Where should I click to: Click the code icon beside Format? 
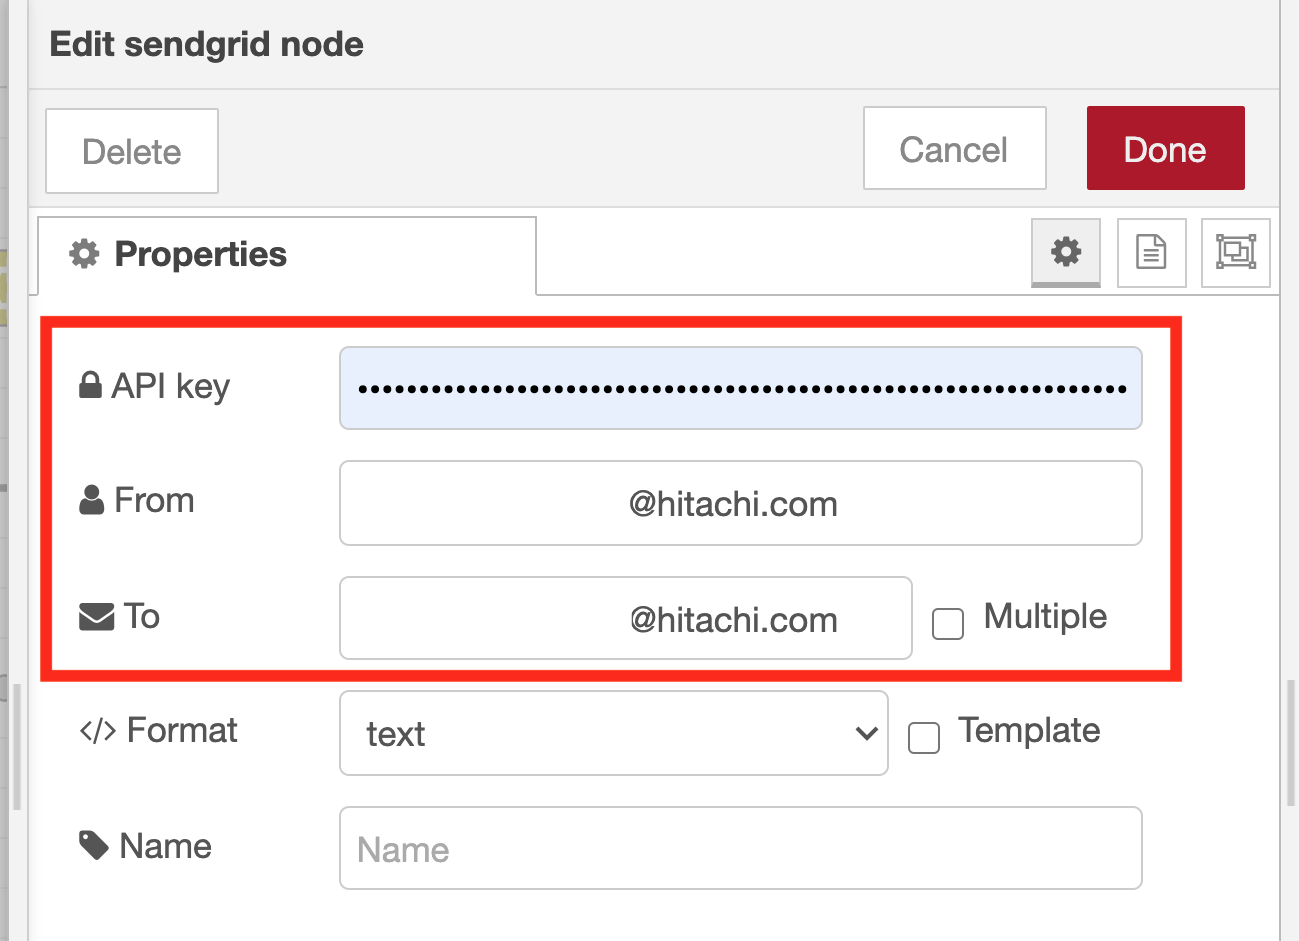coord(98,731)
